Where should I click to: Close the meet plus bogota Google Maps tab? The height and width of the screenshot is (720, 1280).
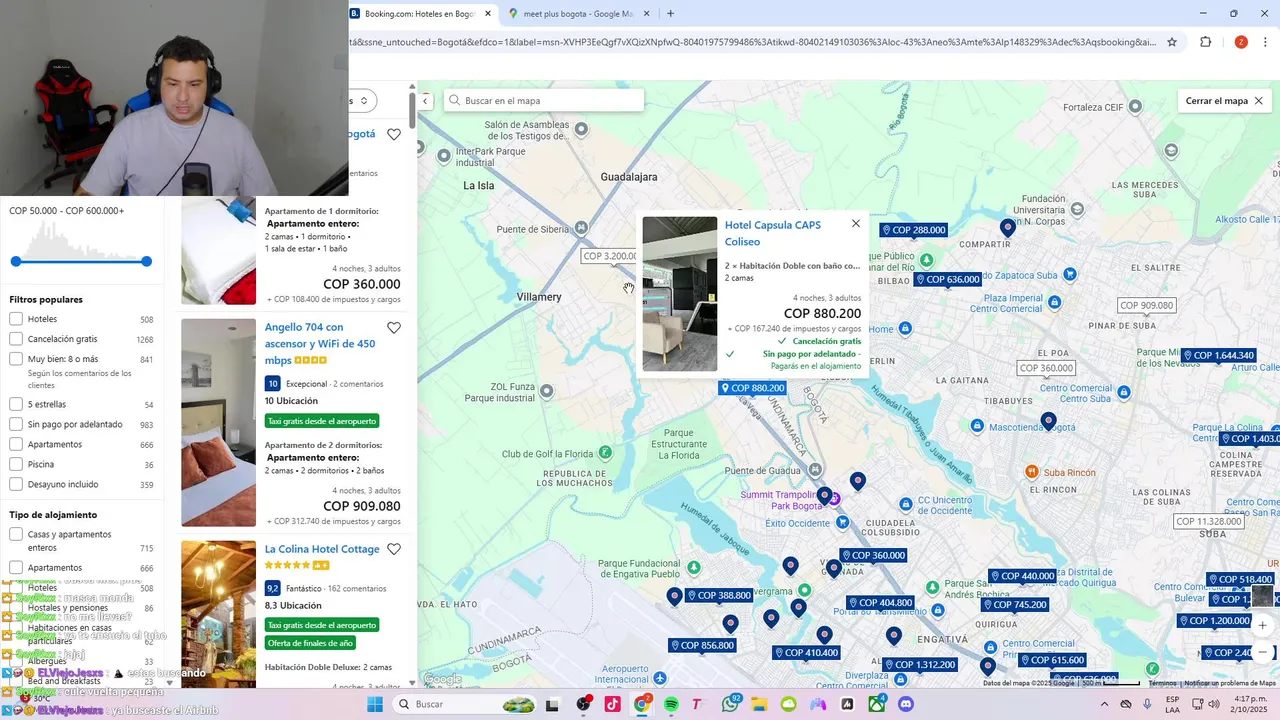(646, 14)
